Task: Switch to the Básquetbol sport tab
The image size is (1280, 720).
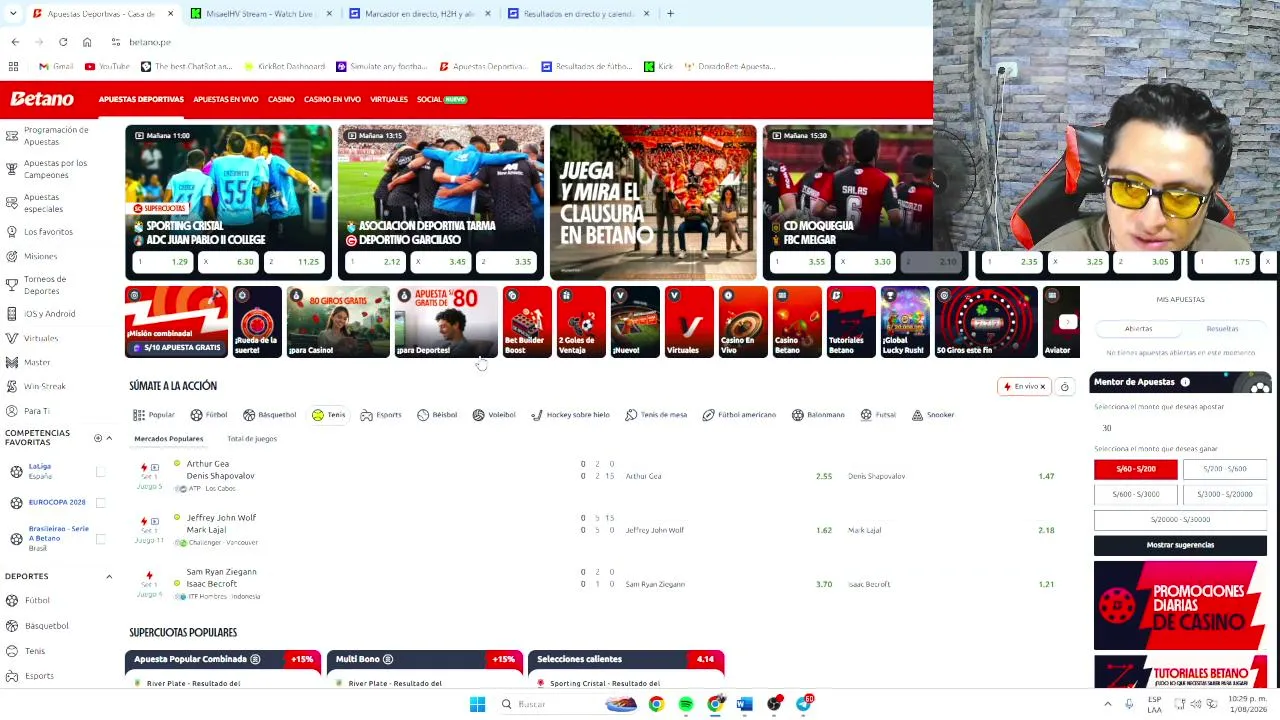Action: tap(270, 415)
